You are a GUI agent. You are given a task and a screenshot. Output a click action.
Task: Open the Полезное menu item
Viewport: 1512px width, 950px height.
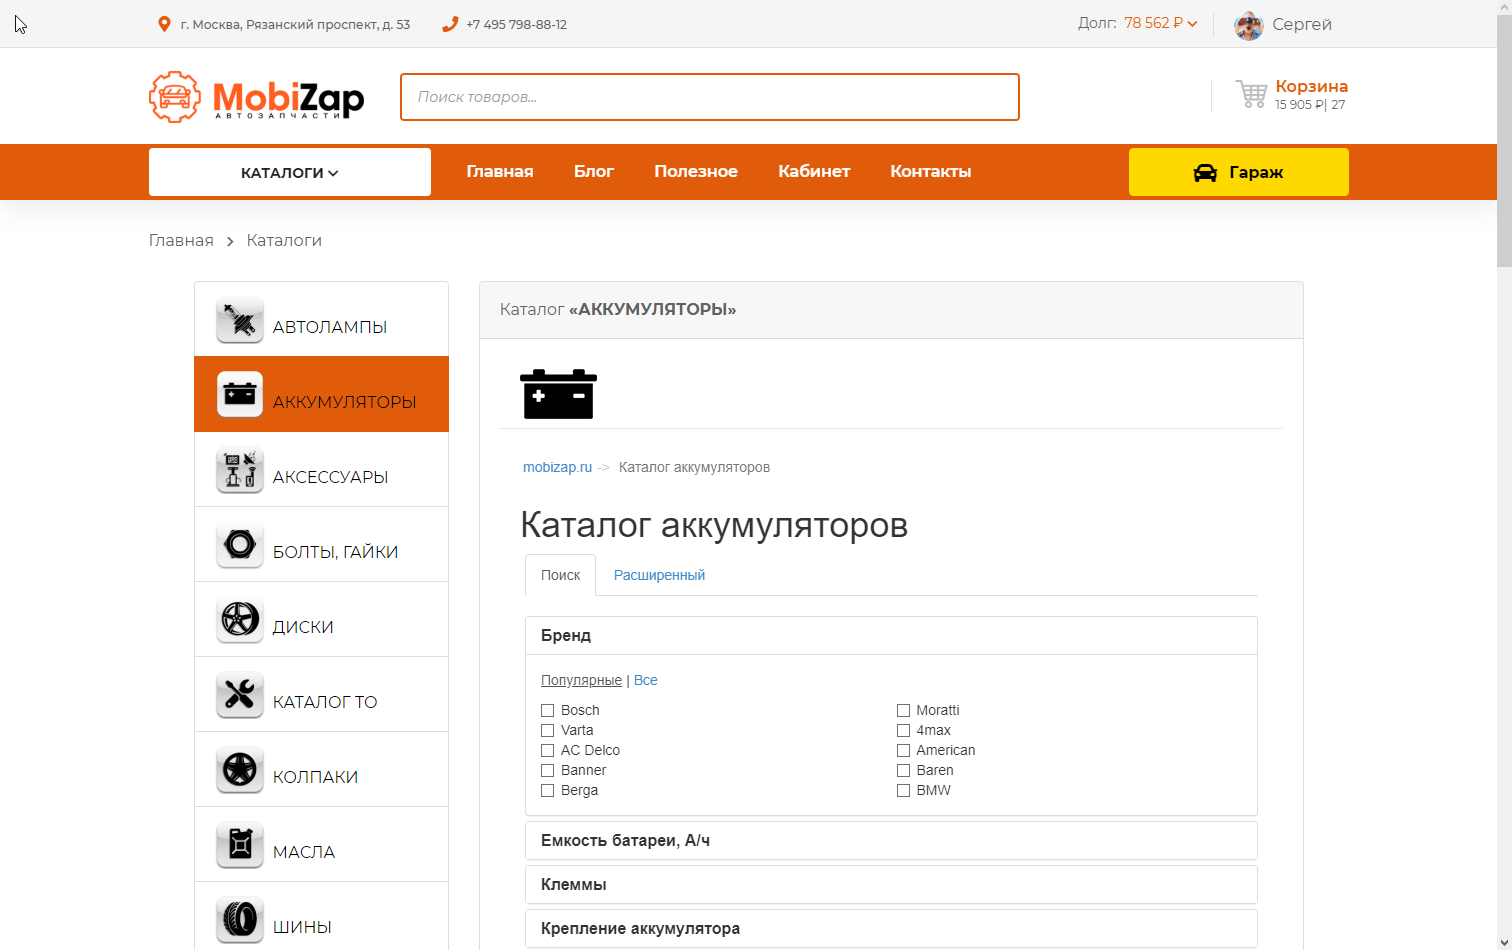[x=696, y=172]
